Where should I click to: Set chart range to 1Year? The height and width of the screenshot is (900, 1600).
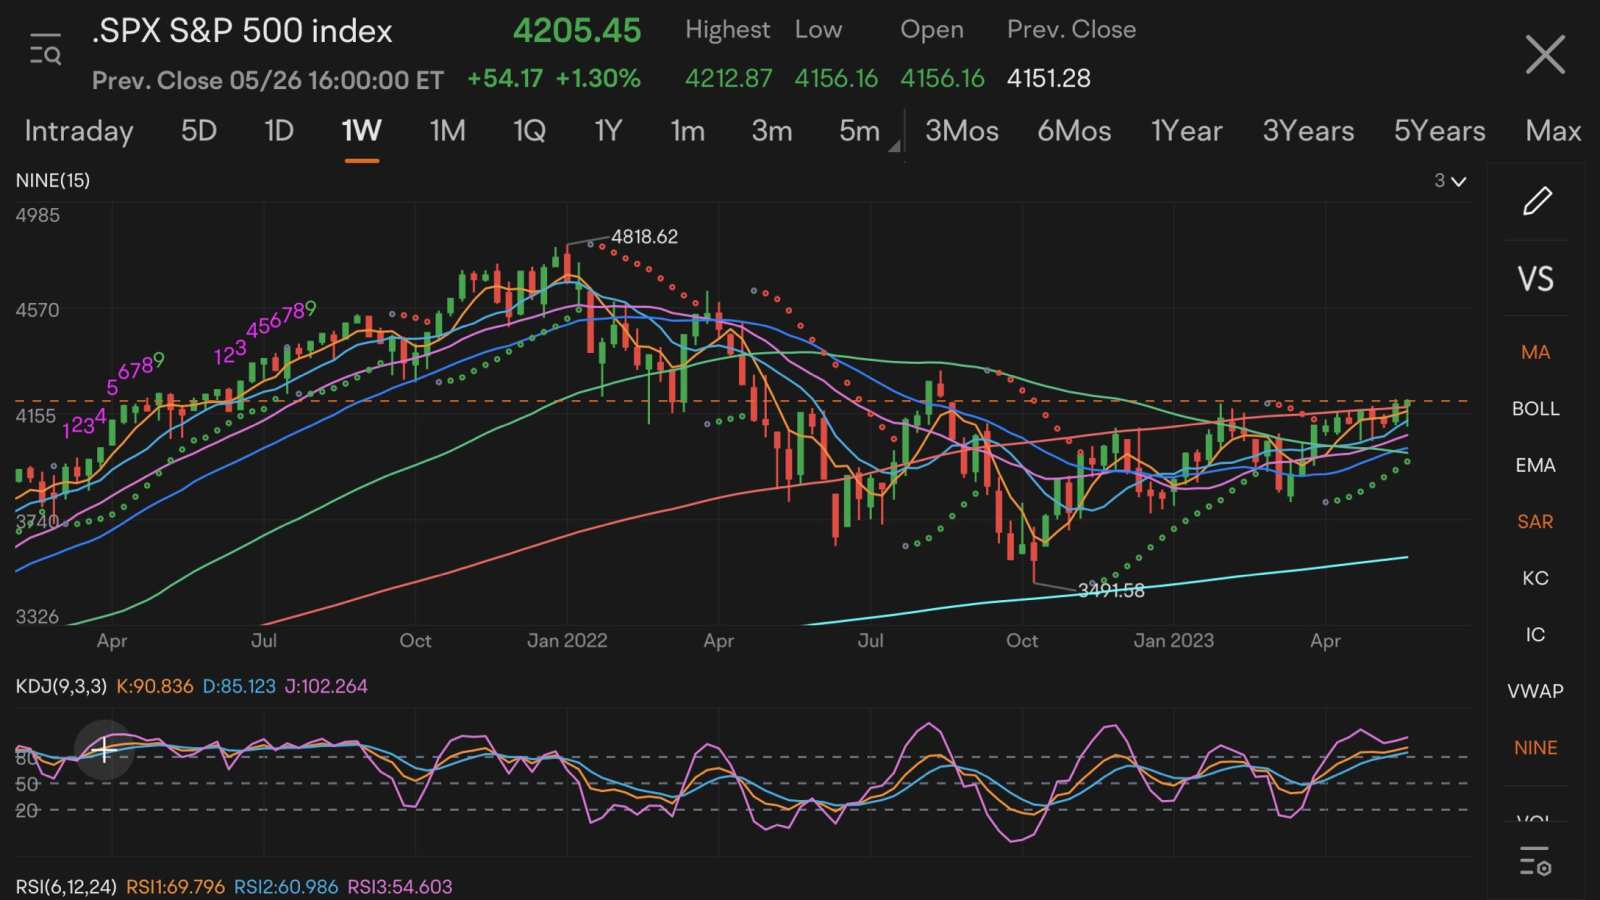pos(1187,131)
